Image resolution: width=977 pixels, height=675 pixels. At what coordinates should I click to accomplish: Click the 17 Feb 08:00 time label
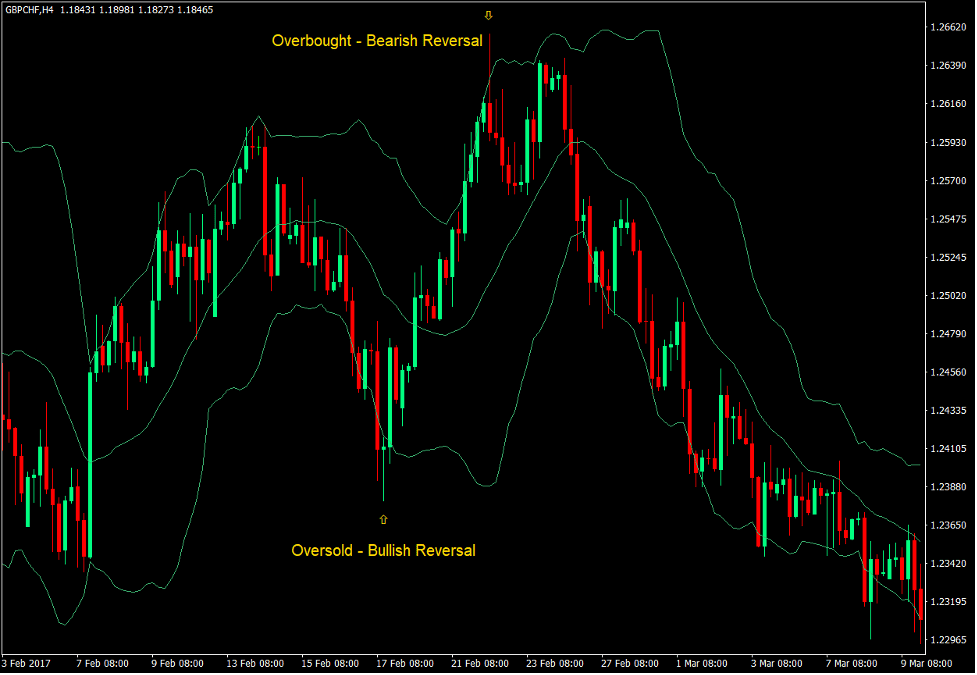[x=407, y=663]
